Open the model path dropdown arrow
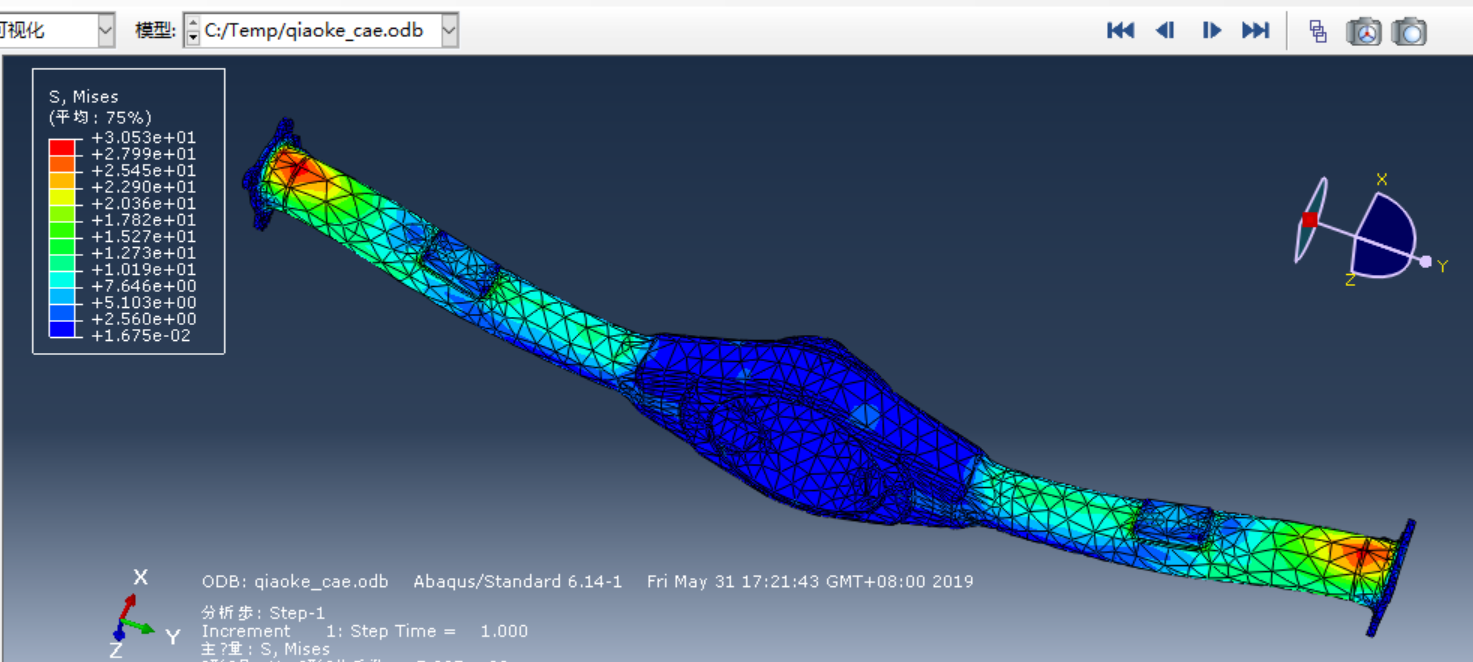1473x662 pixels. tap(449, 31)
